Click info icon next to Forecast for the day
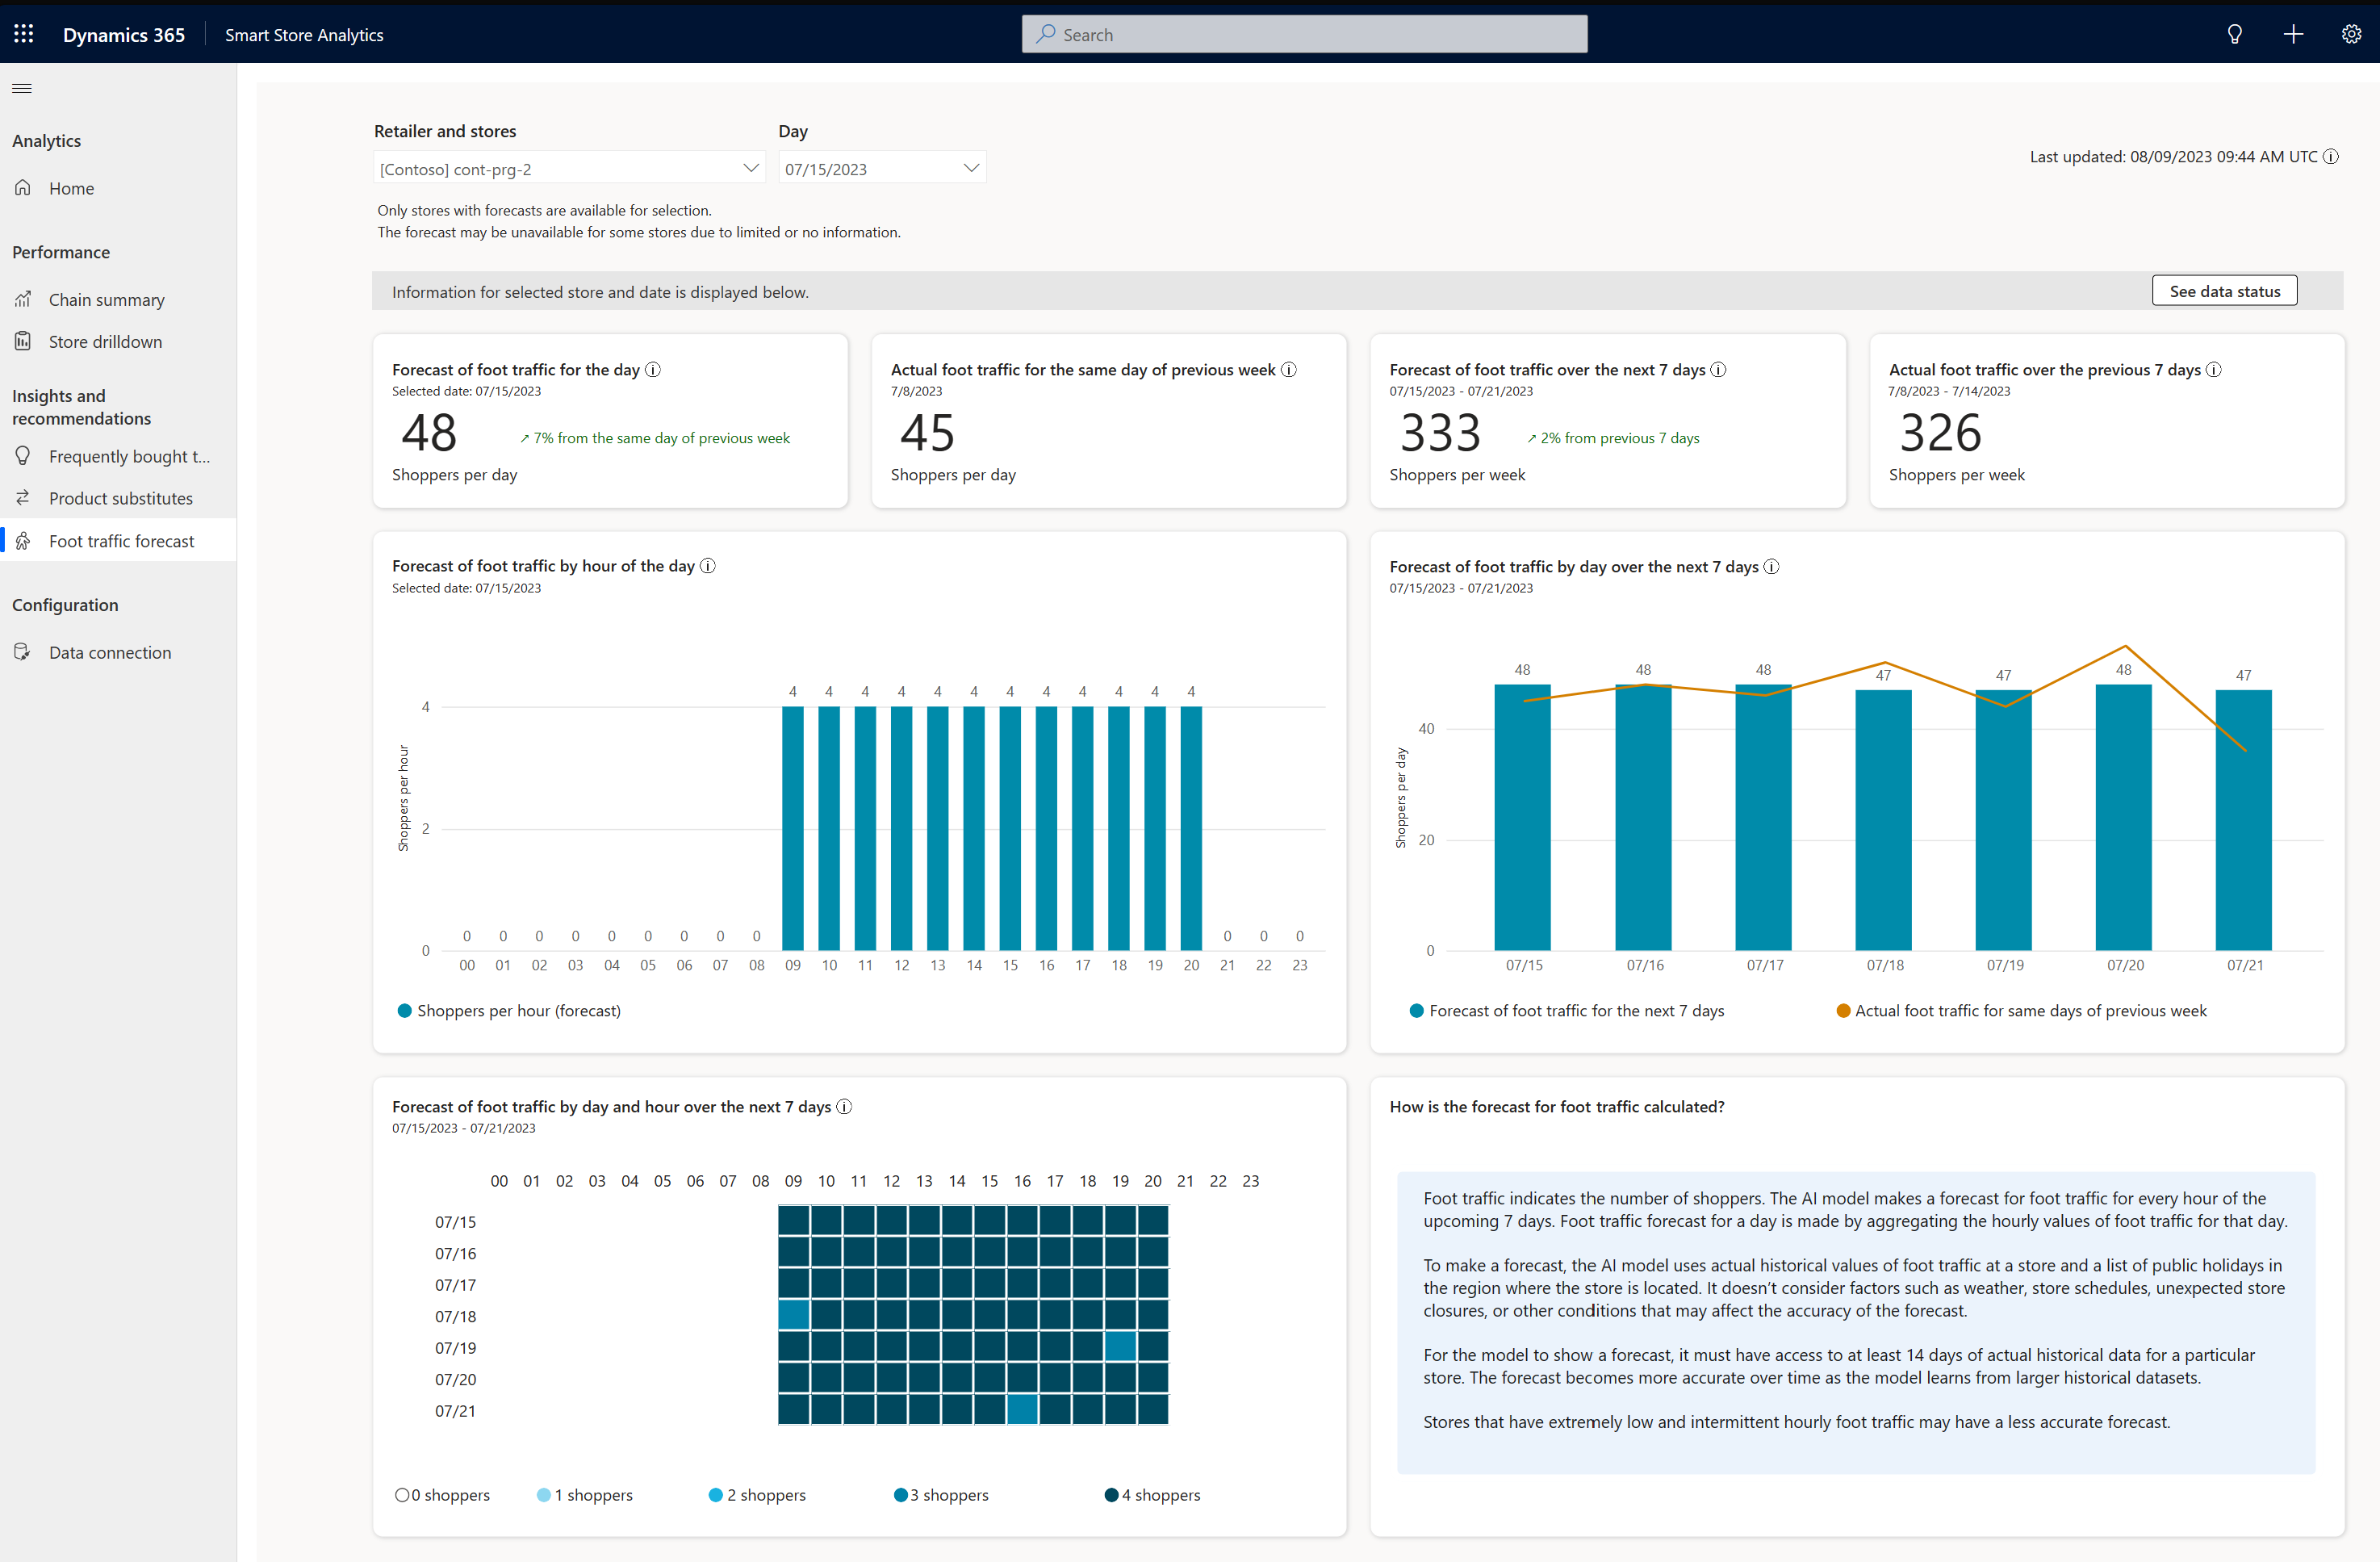The height and width of the screenshot is (1562, 2380). (x=653, y=370)
